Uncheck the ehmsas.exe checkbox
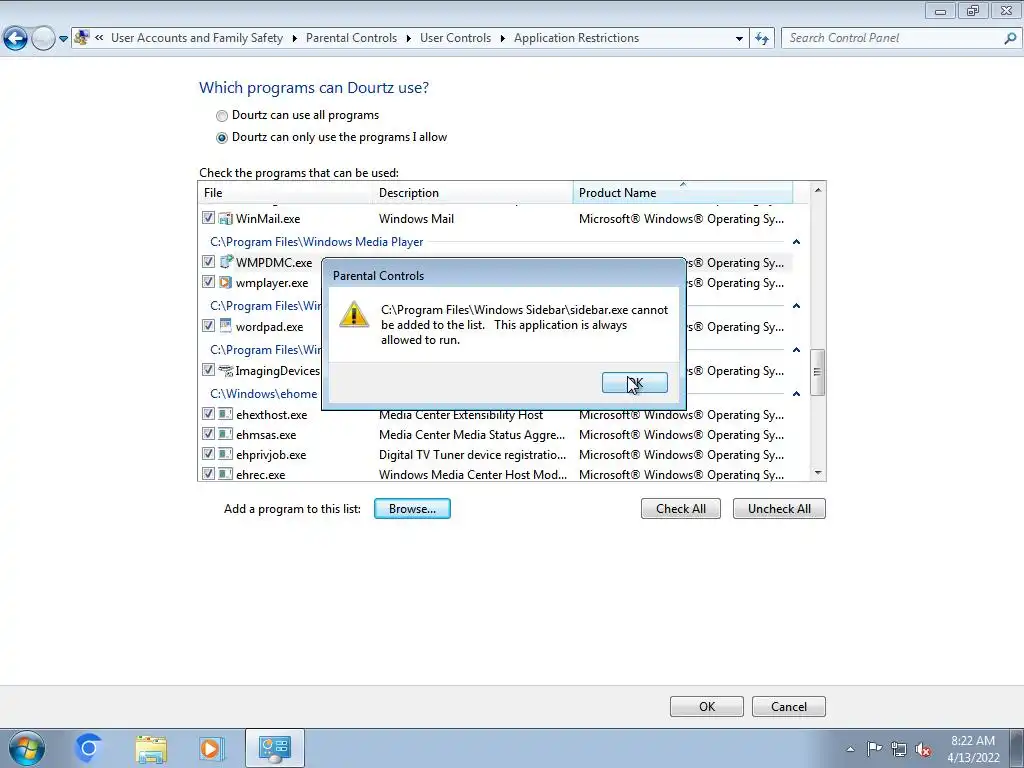This screenshot has width=1024, height=768. tap(208, 434)
